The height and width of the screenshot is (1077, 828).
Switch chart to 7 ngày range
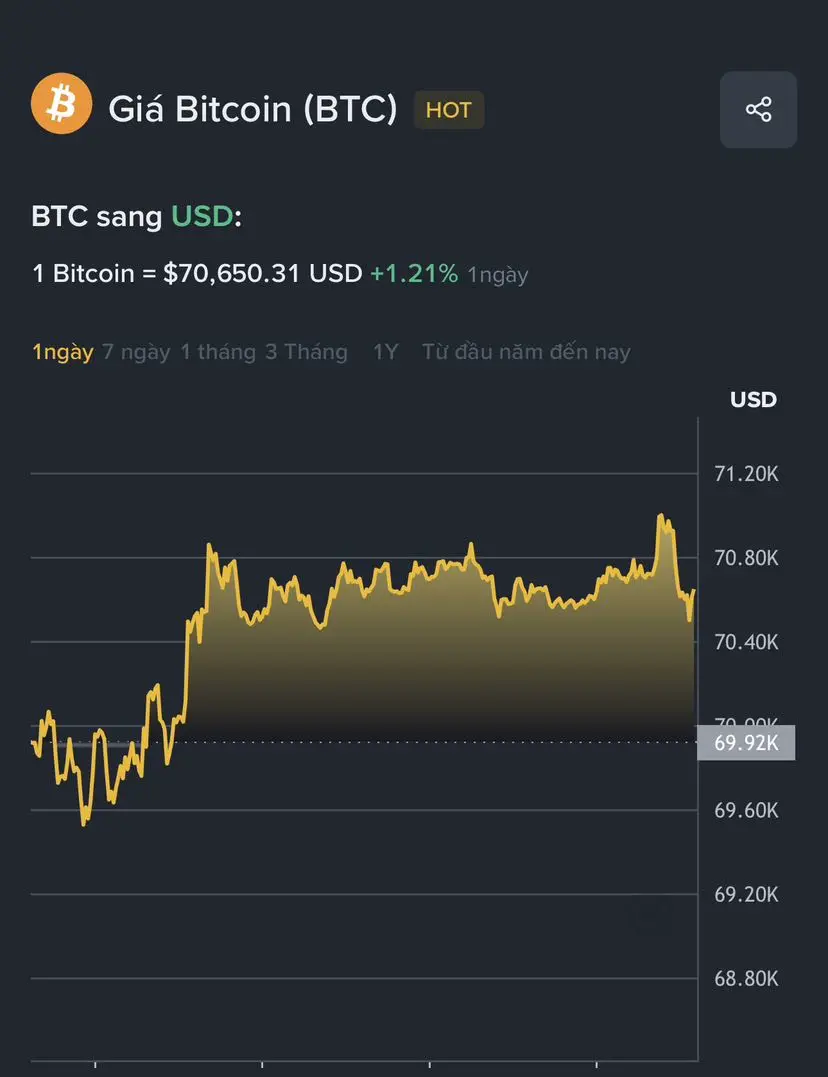[136, 352]
